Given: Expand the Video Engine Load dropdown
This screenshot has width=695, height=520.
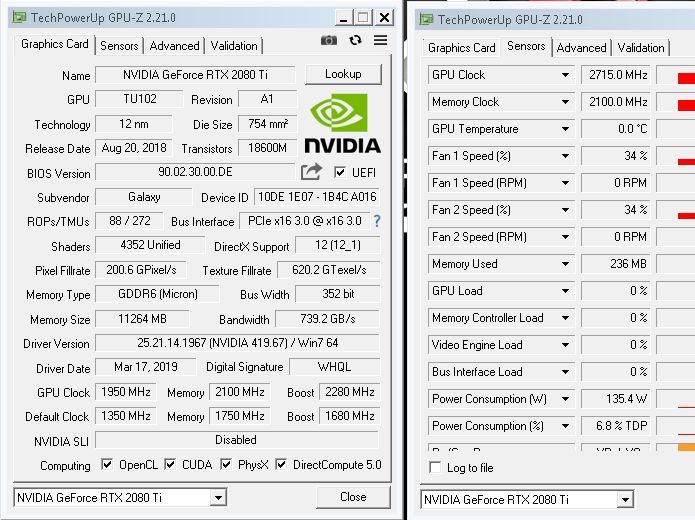Looking at the screenshot, I should (565, 345).
